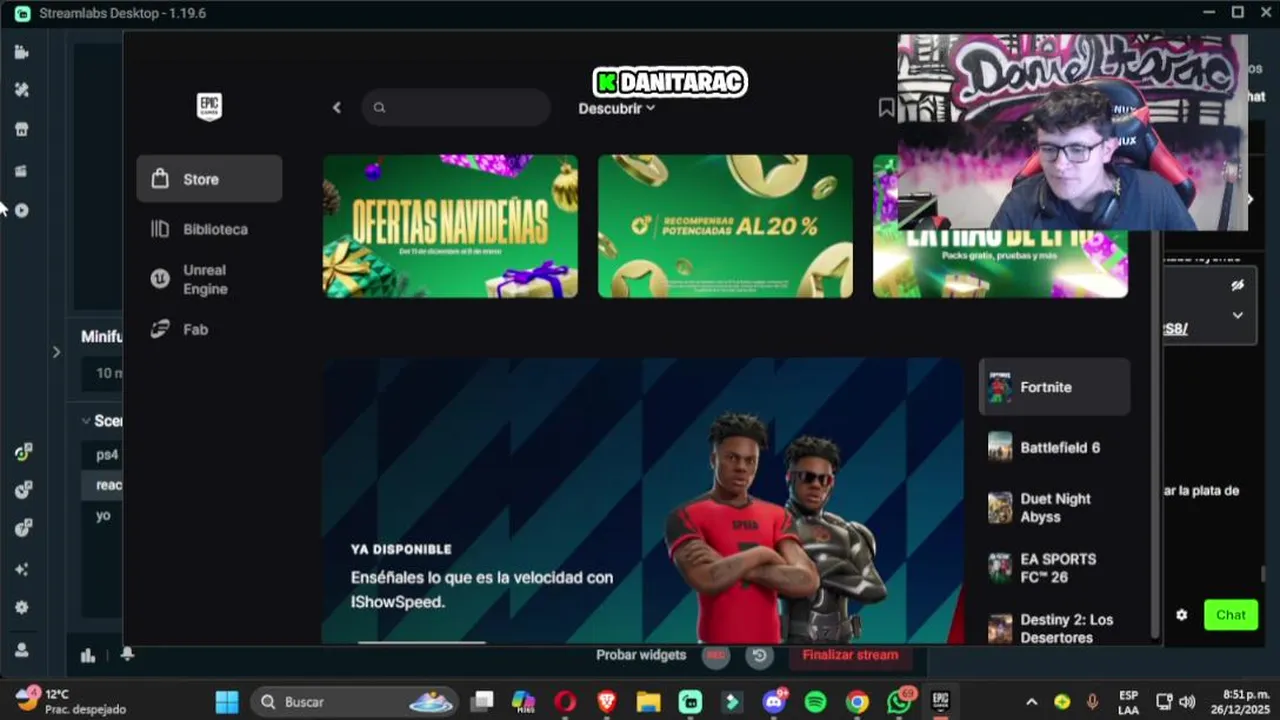The width and height of the screenshot is (1280, 720).
Task: Show hidden system tray icons
Action: 1032,702
